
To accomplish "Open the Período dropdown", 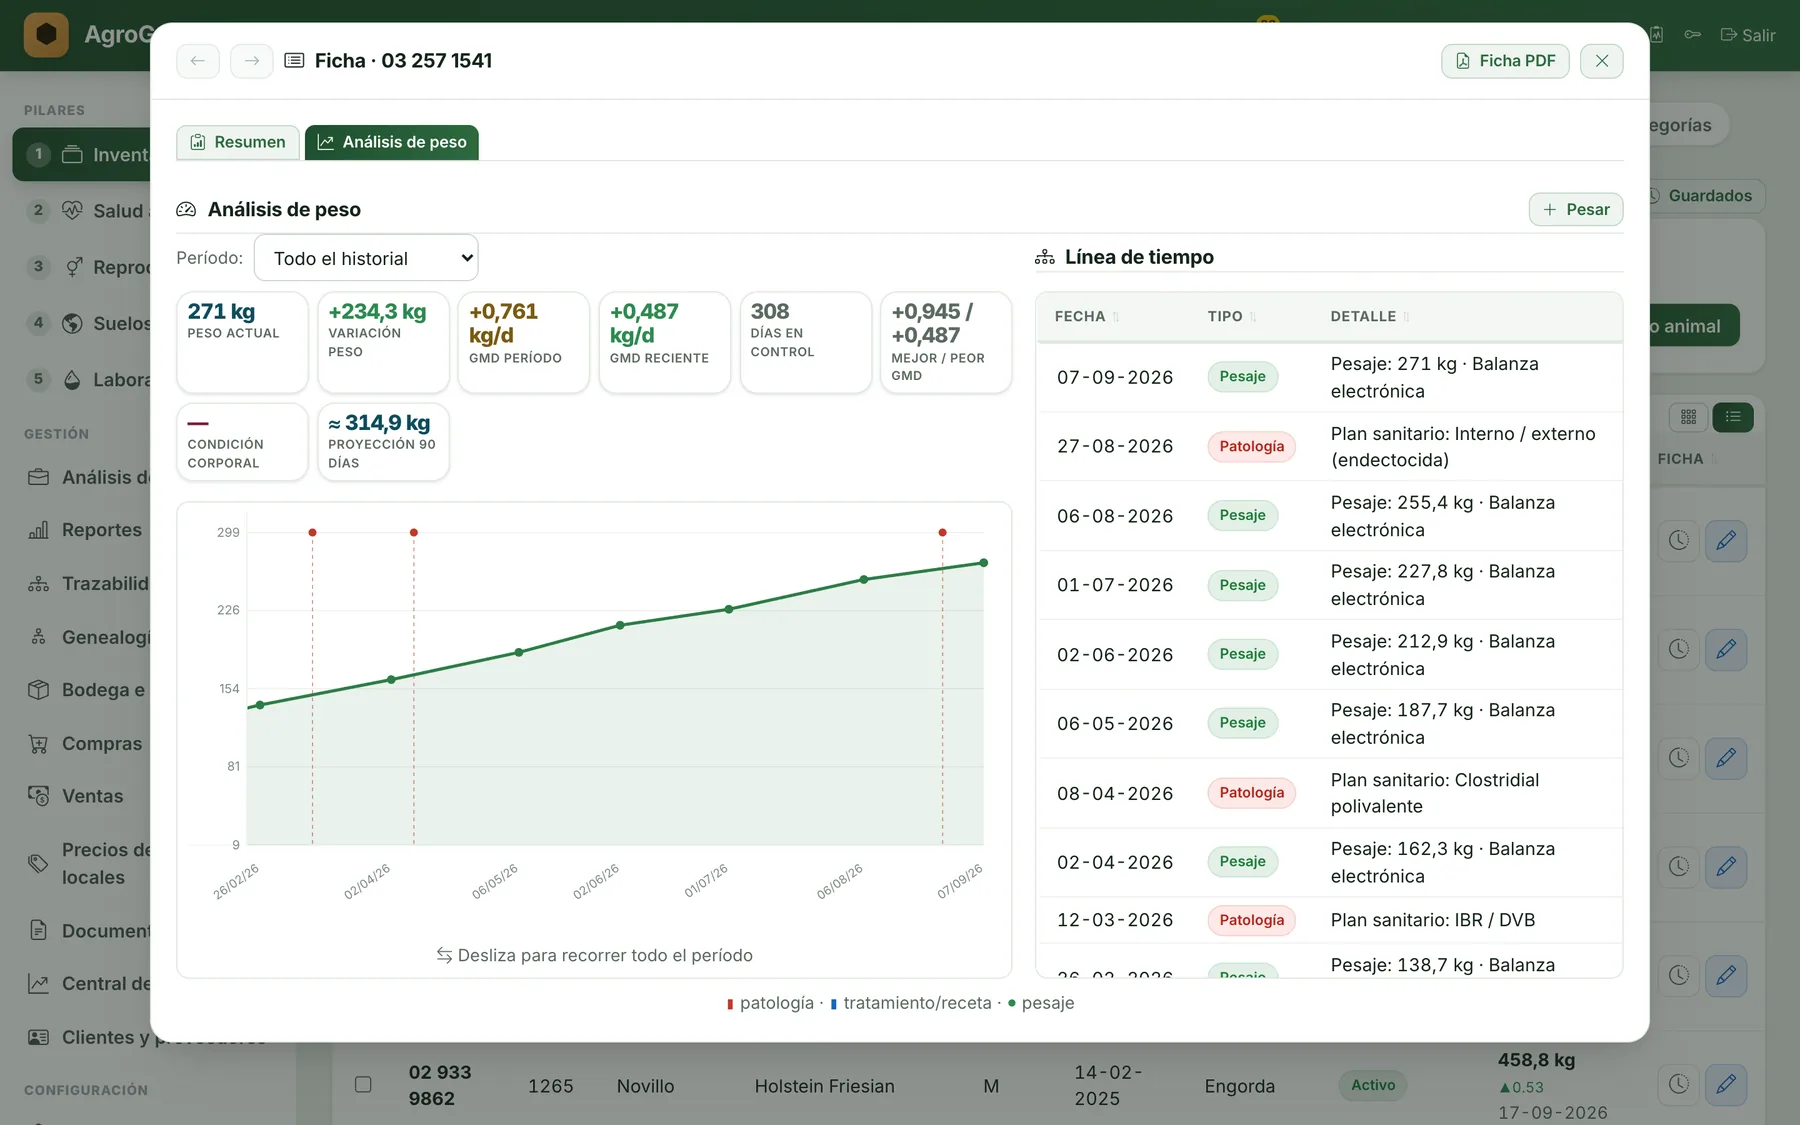I will click(x=366, y=258).
